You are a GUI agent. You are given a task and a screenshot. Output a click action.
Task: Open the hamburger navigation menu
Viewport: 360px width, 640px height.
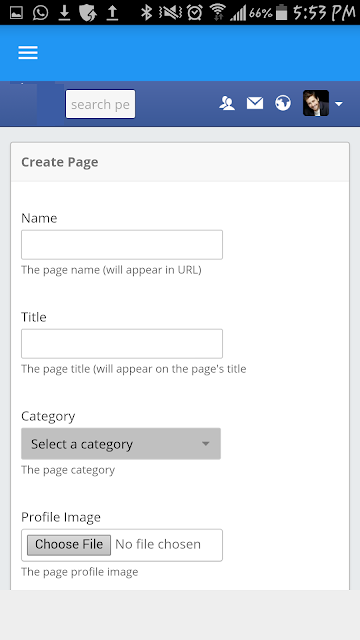click(28, 53)
